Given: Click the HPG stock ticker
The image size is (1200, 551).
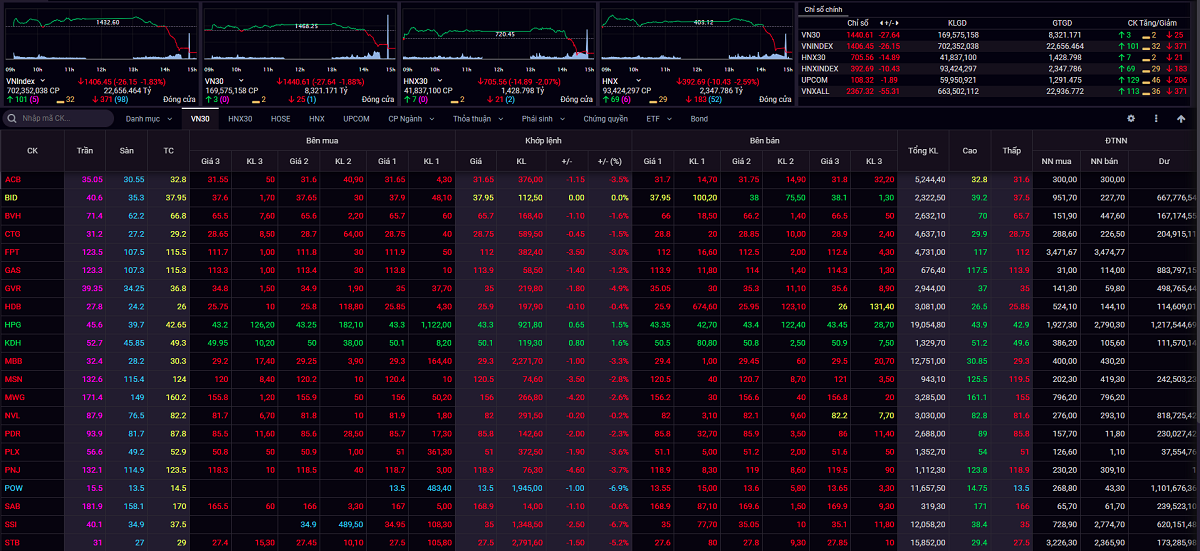Looking at the screenshot, I should (13, 325).
